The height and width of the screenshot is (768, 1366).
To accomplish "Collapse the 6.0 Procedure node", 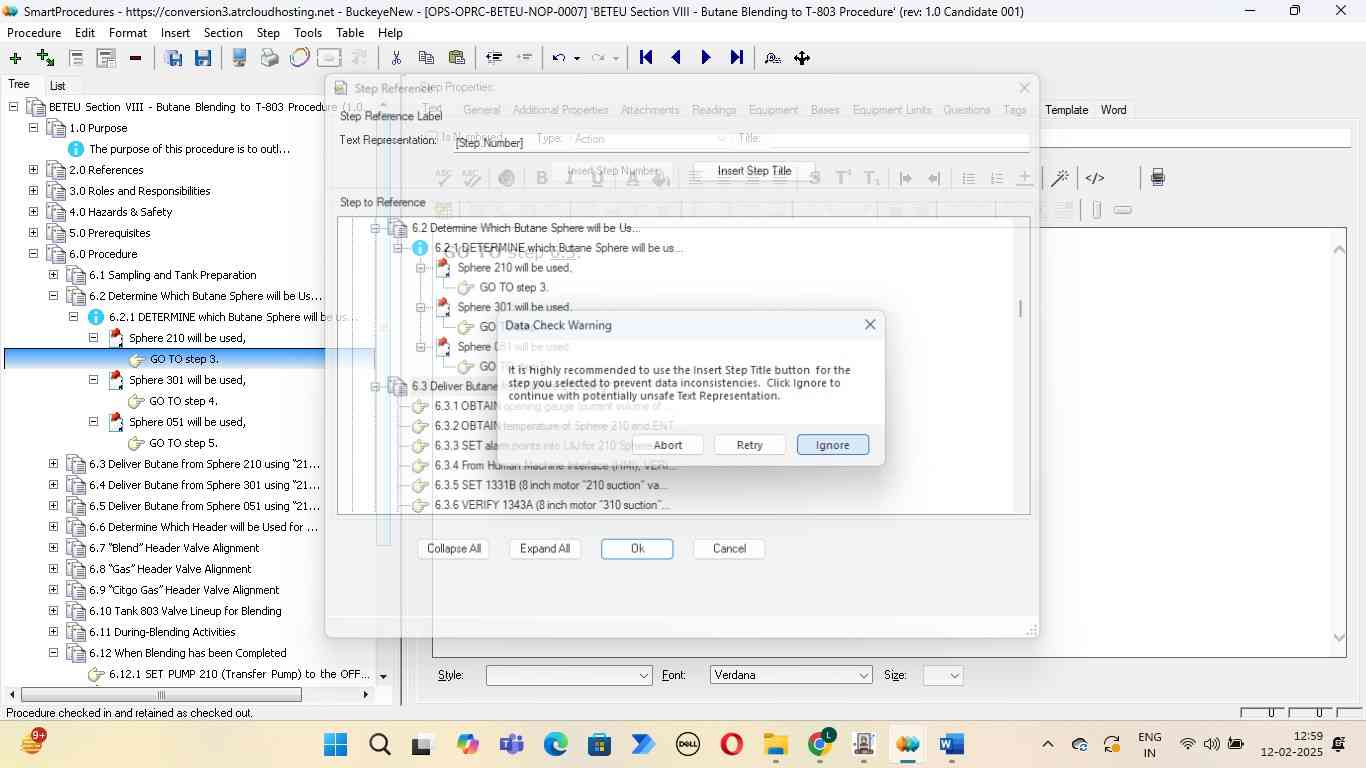I will click(x=34, y=254).
